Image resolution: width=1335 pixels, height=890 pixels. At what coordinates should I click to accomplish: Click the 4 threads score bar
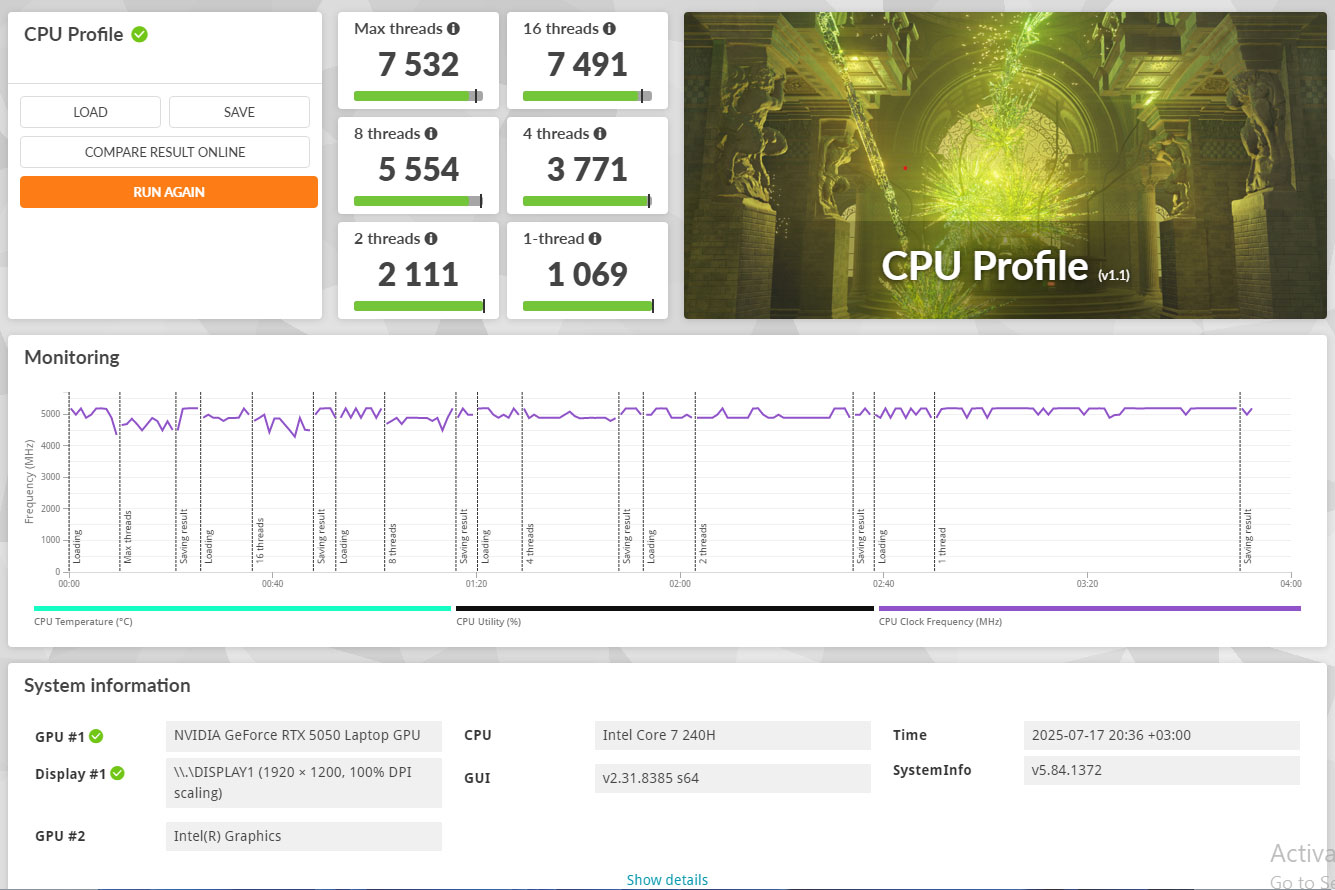click(x=587, y=201)
